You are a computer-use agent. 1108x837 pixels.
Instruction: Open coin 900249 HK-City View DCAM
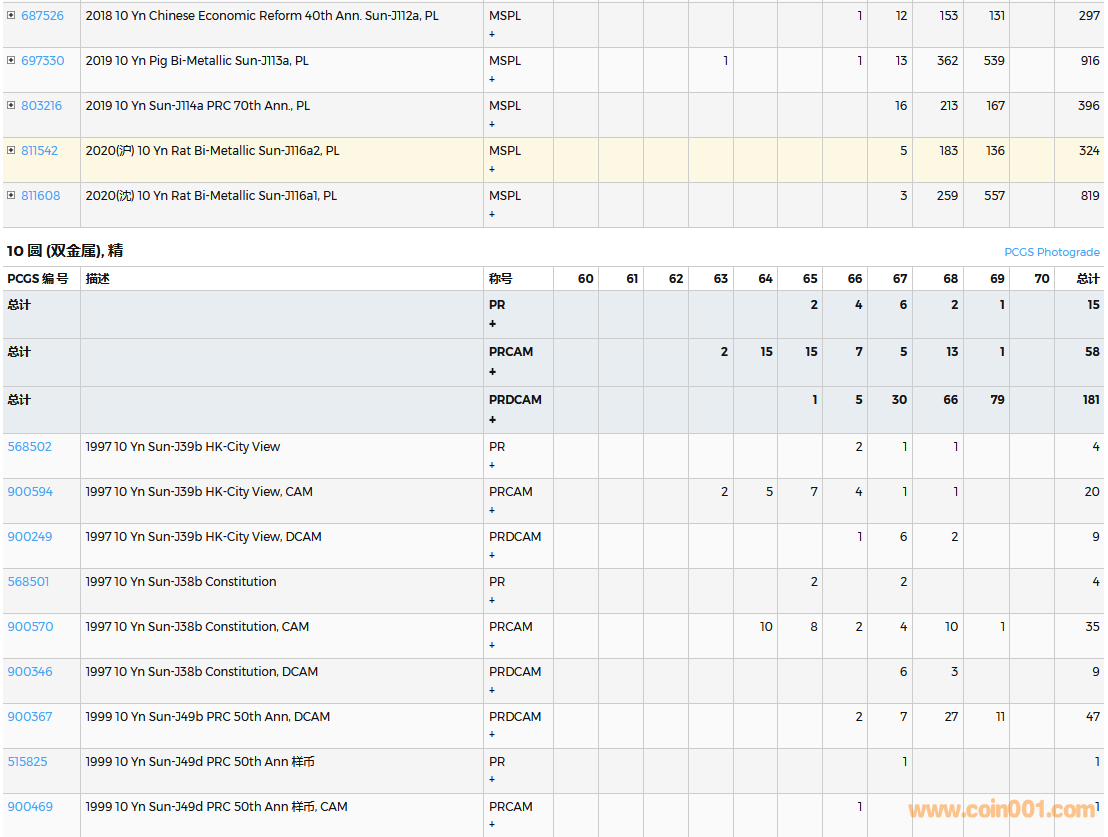click(30, 537)
